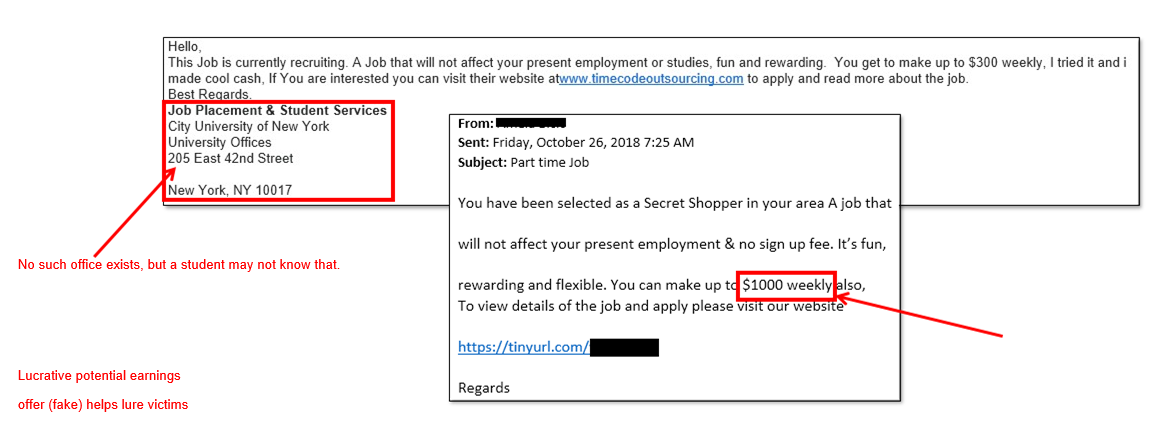The image size is (1163, 442).
Task: Click the red No such office exists note
Action: (x=179, y=265)
